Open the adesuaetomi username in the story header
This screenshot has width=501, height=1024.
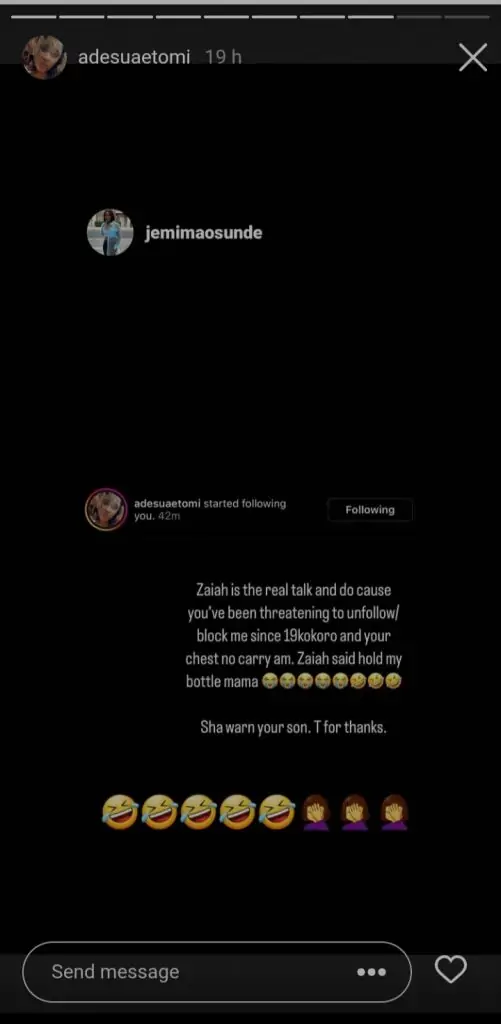coord(134,57)
